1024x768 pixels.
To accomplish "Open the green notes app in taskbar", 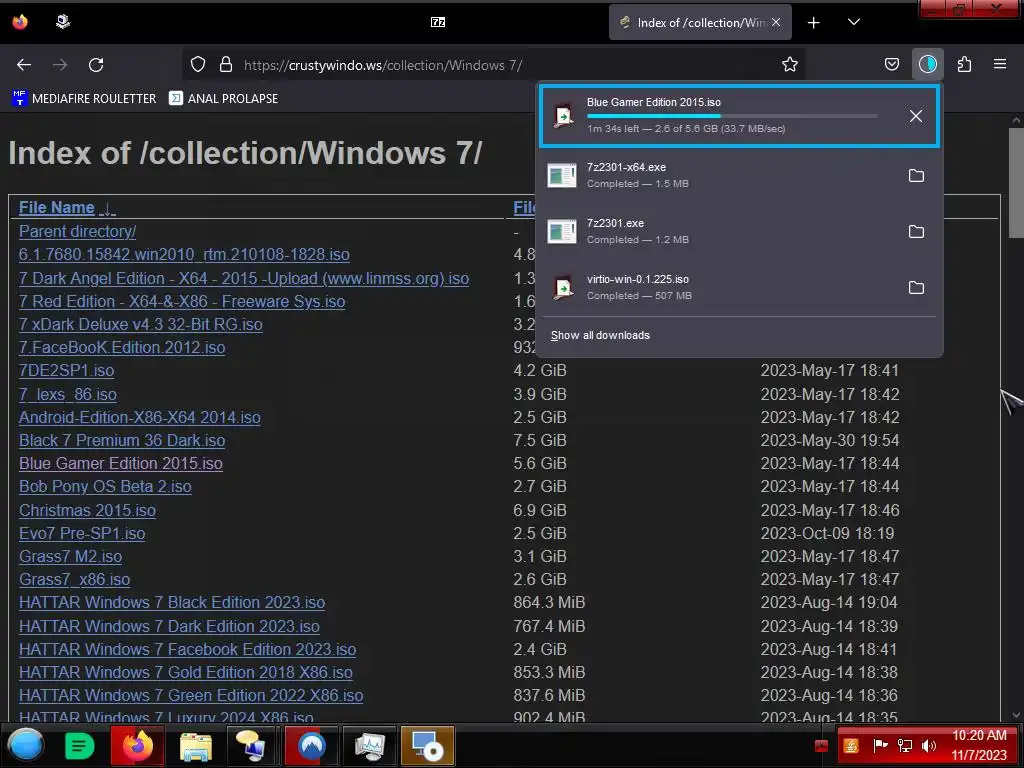I will [x=79, y=746].
